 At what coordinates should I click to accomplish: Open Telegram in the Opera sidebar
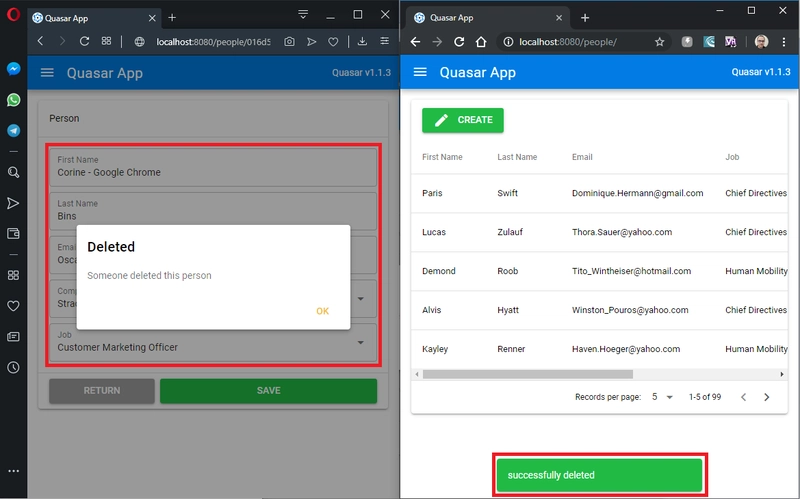(14, 131)
